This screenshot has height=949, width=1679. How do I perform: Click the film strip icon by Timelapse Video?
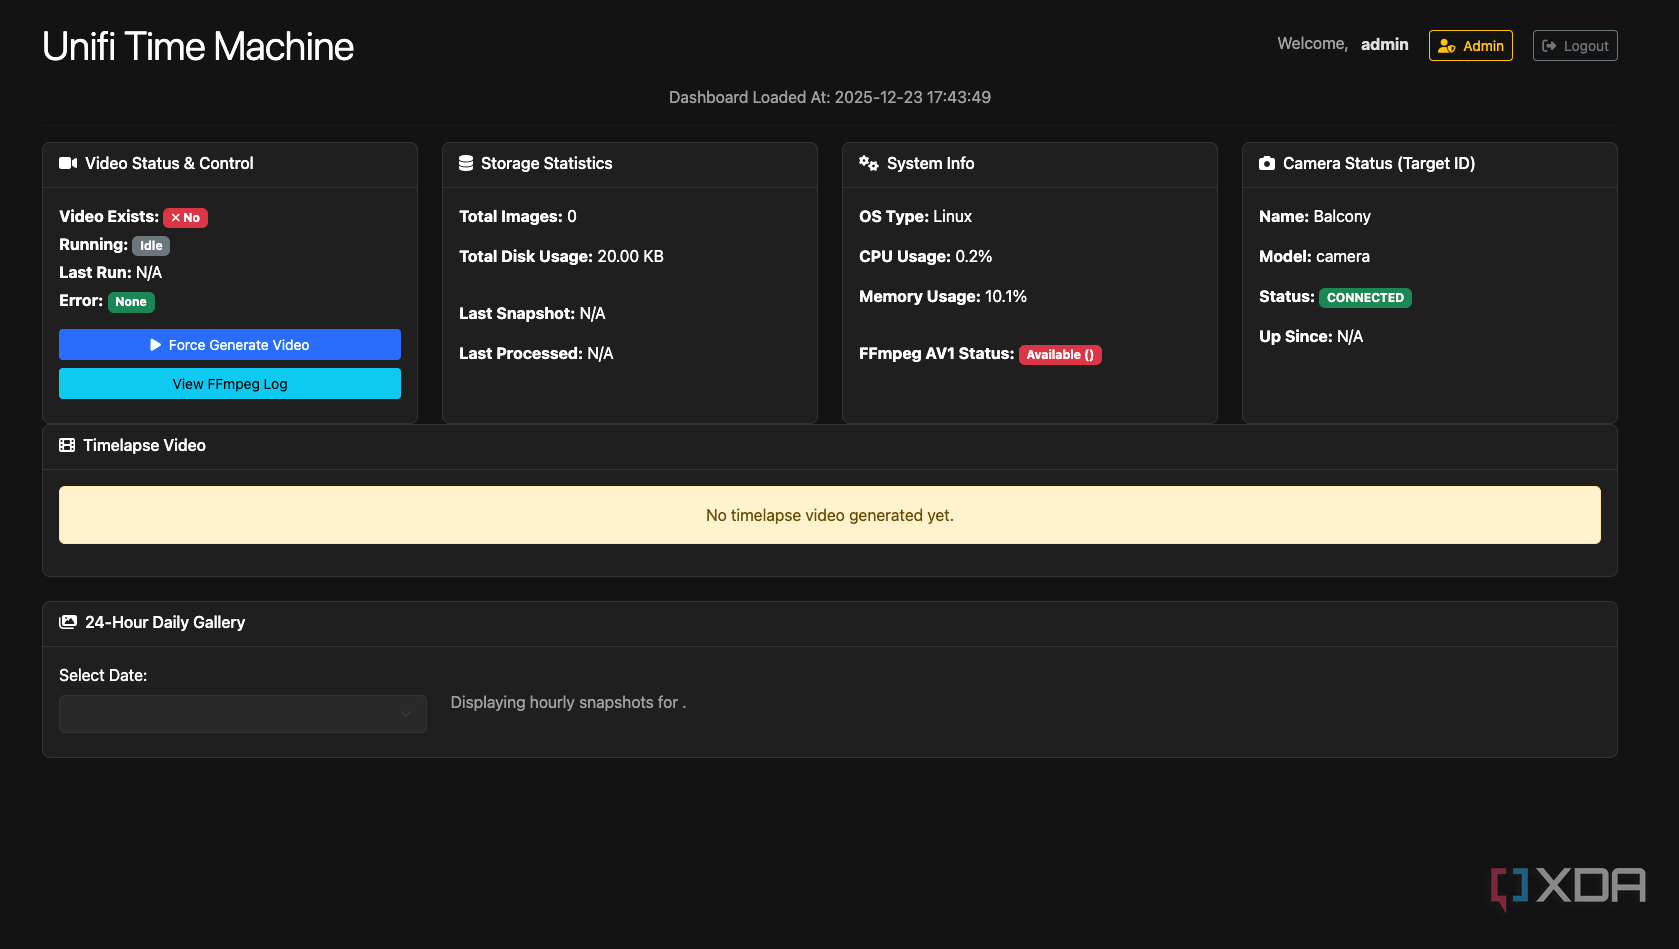coord(67,445)
